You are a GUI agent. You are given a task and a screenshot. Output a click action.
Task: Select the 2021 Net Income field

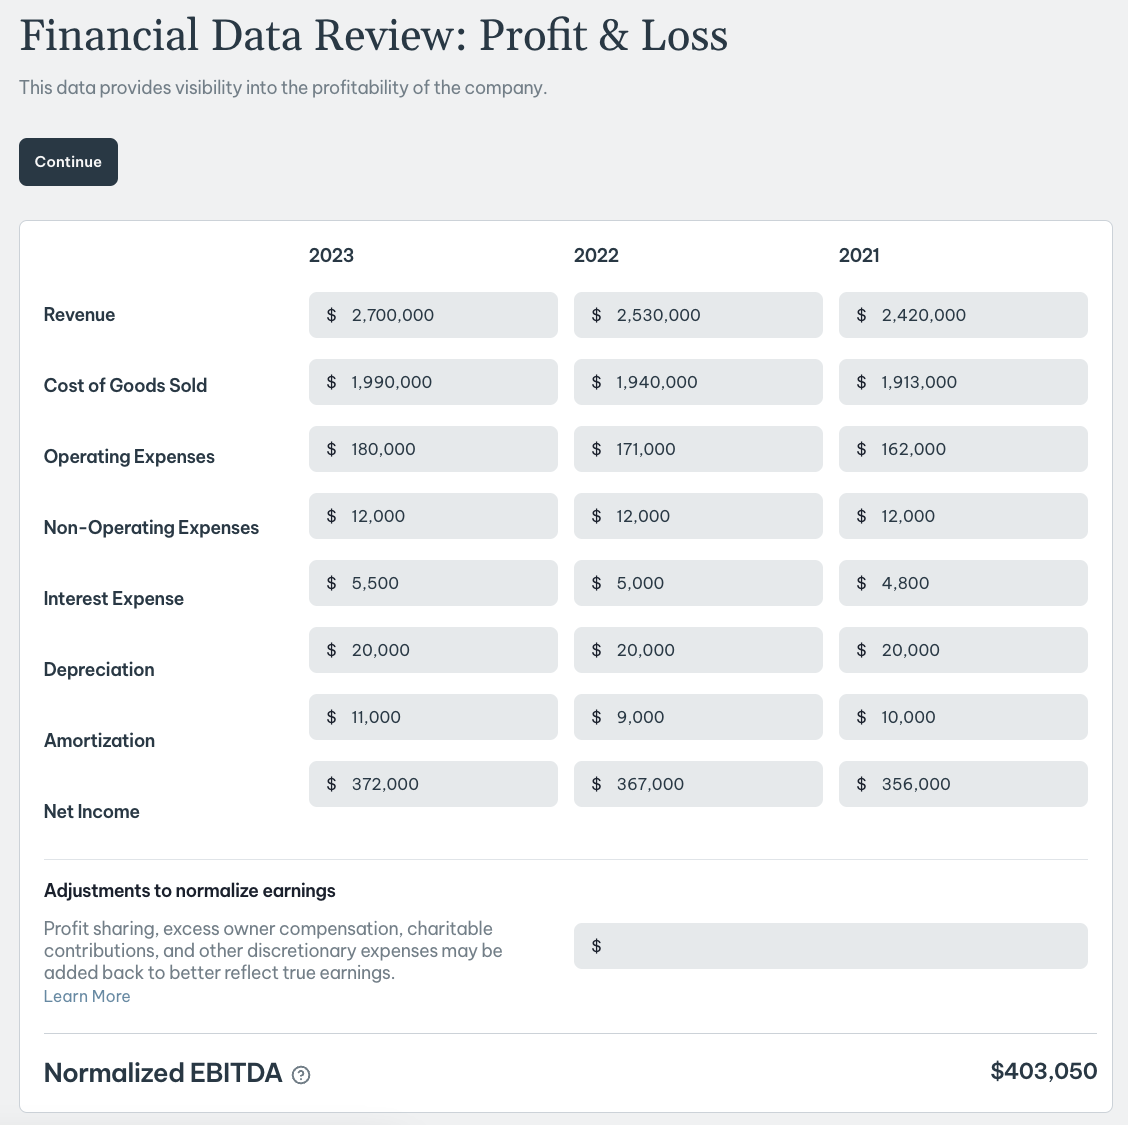[x=963, y=784]
